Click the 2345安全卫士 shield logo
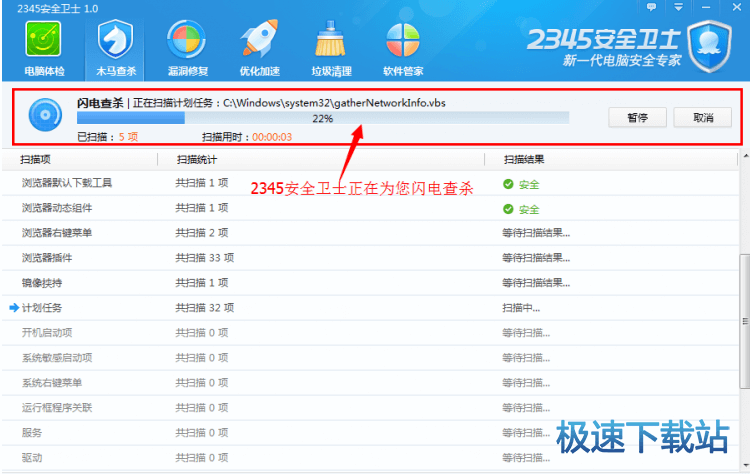 pyautogui.click(x=709, y=46)
